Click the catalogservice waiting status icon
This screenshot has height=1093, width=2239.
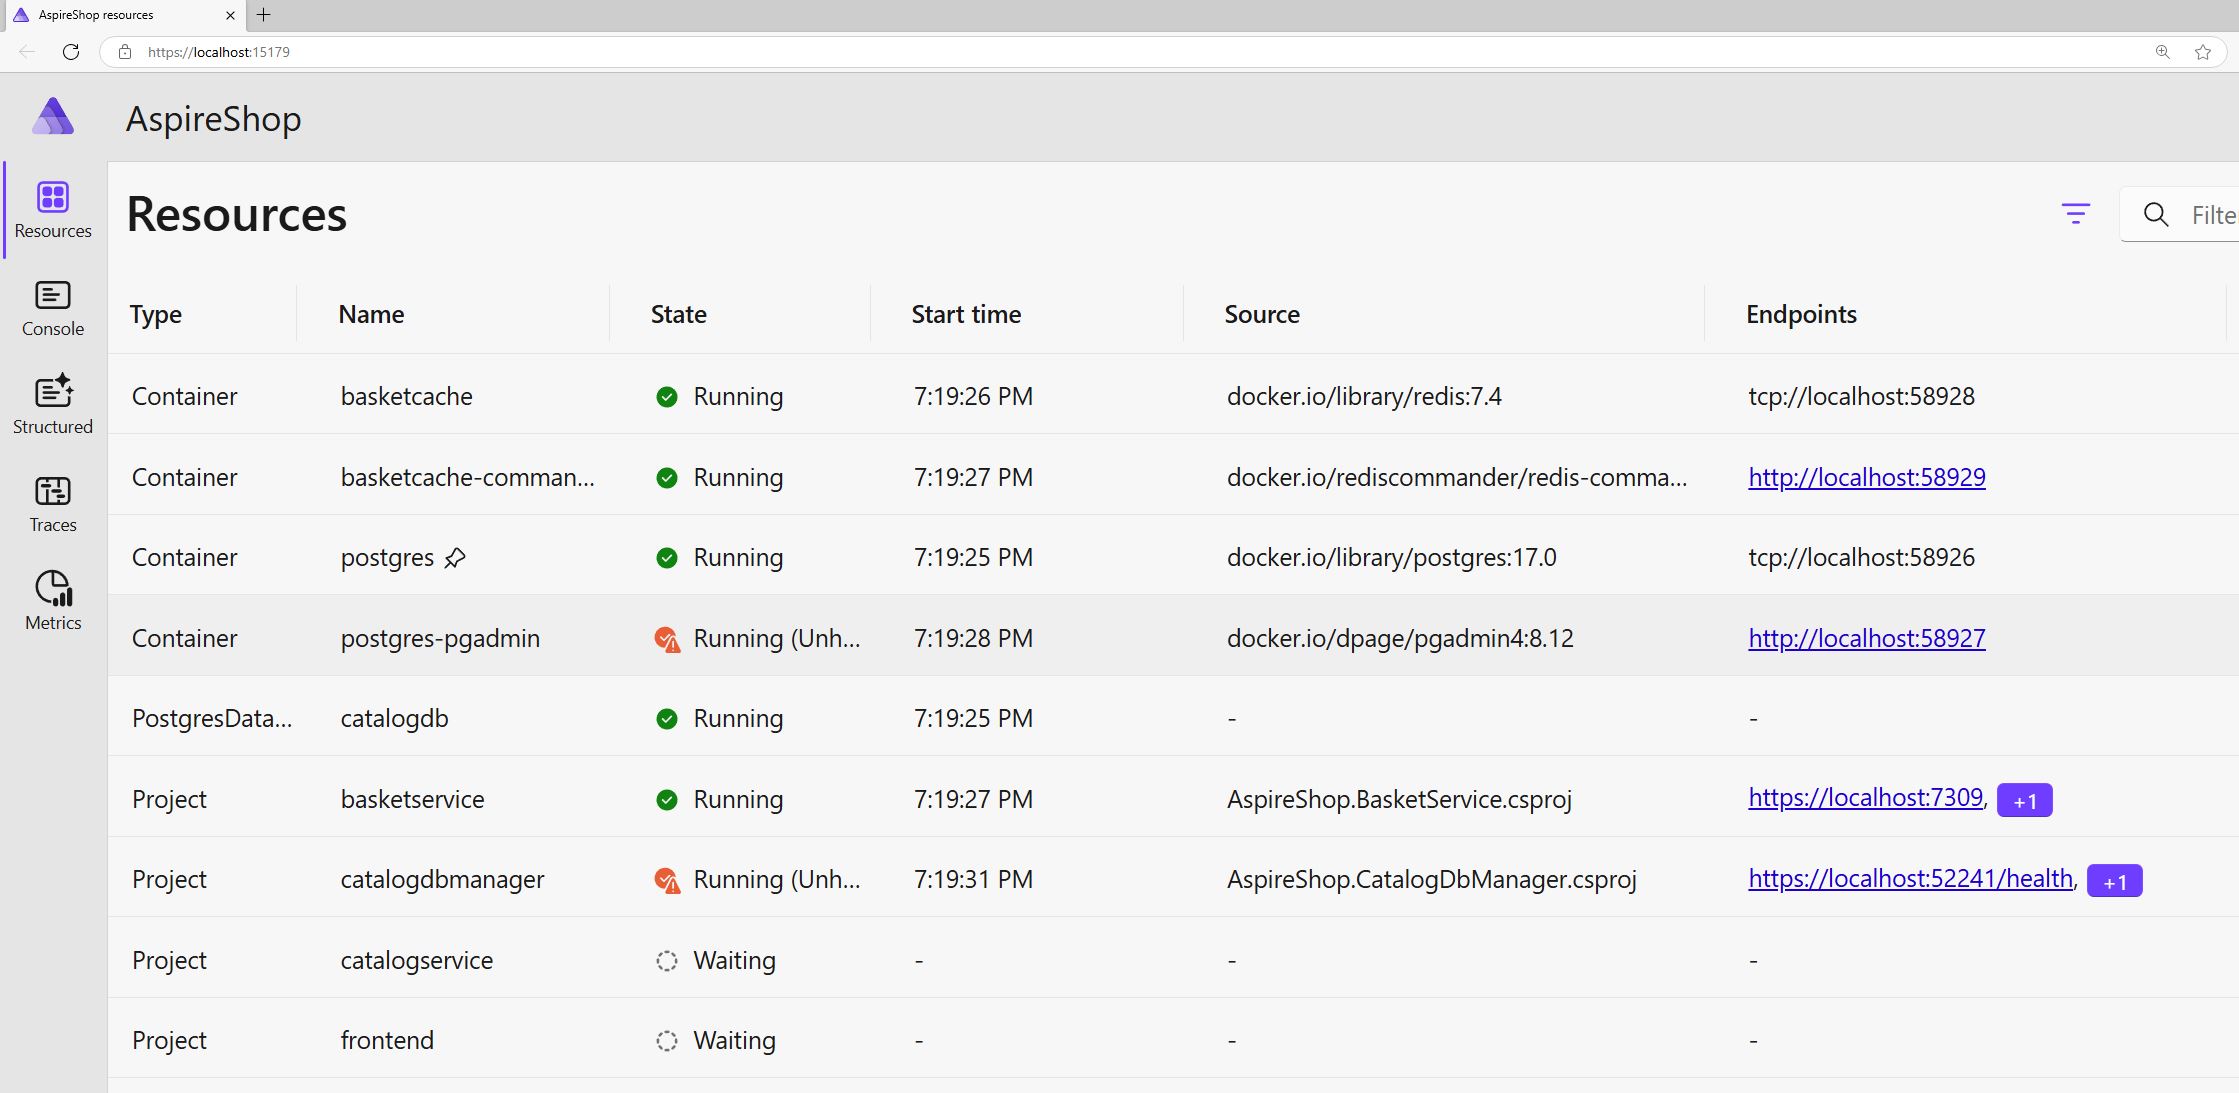tap(667, 961)
